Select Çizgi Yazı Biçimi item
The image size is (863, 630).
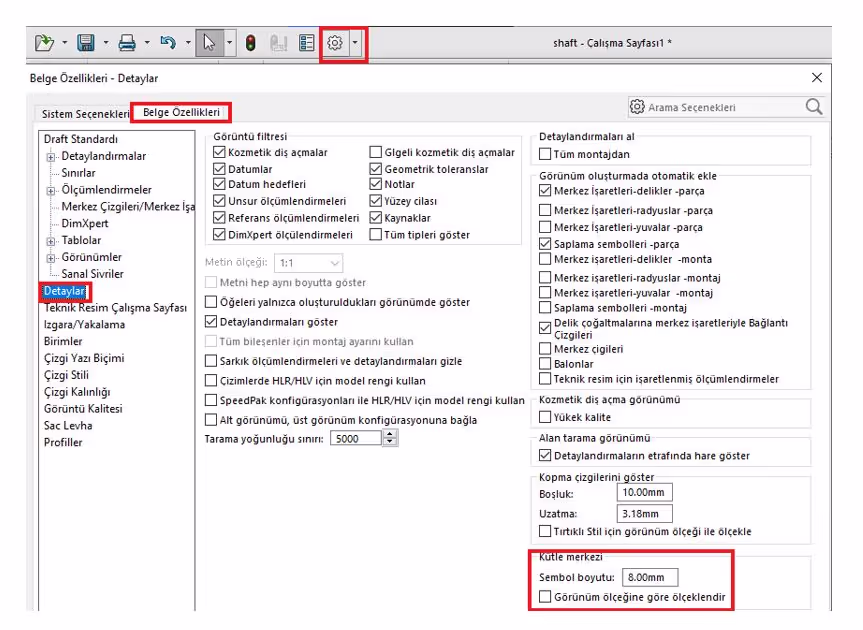pyautogui.click(x=84, y=358)
